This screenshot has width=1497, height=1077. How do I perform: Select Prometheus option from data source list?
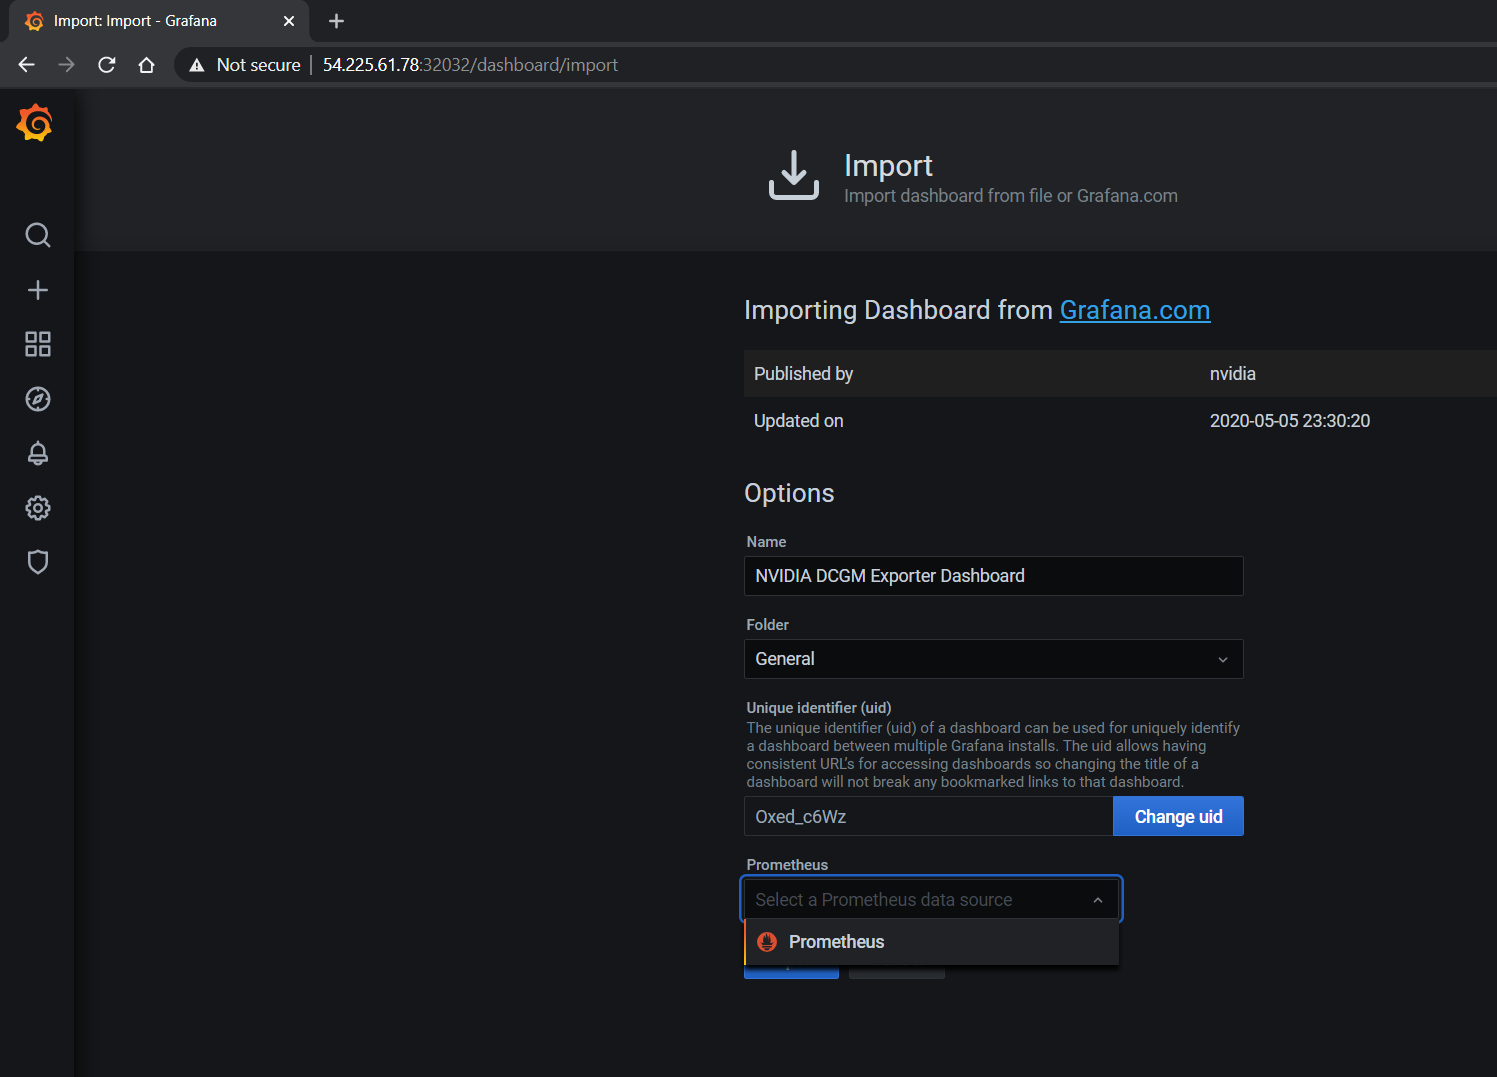pyautogui.click(x=836, y=942)
